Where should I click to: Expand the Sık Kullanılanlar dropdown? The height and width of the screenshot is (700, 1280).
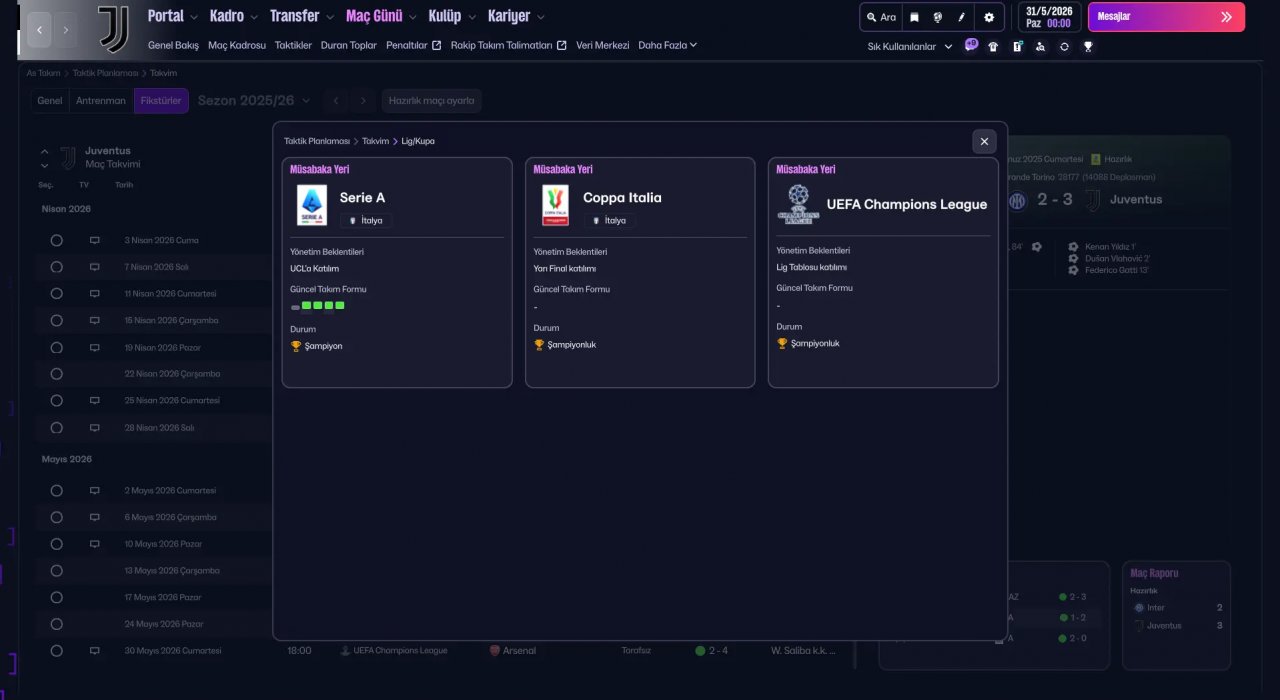pyautogui.click(x=910, y=46)
